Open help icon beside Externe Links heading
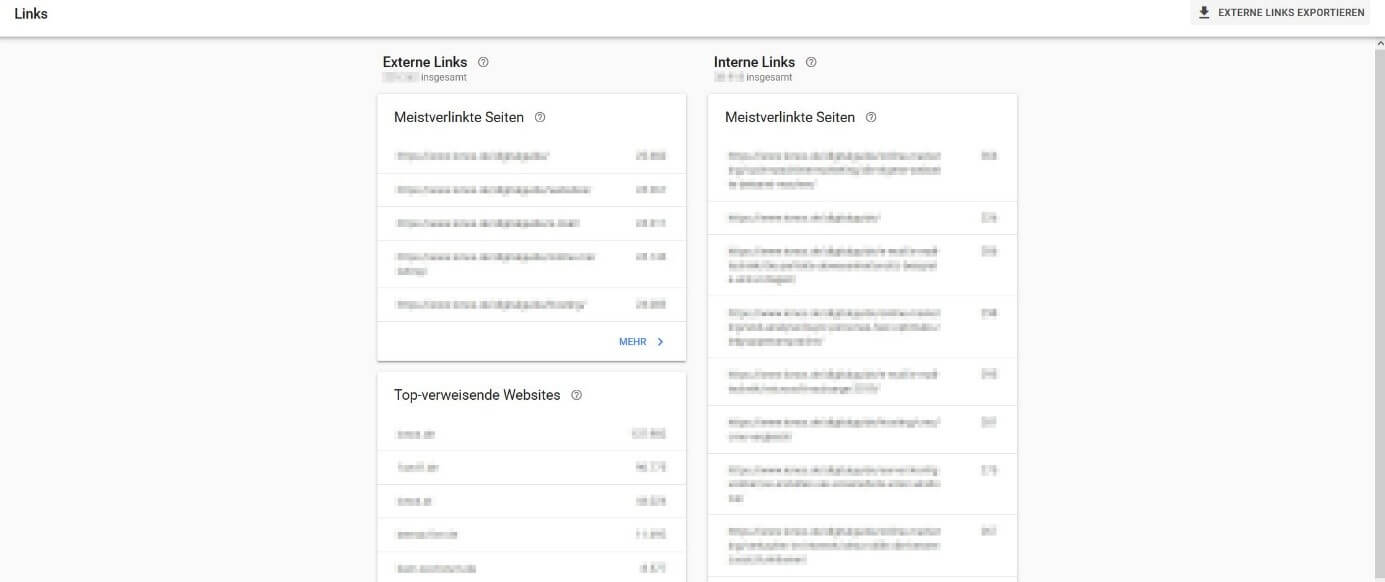This screenshot has height=582, width=1385. pos(483,62)
